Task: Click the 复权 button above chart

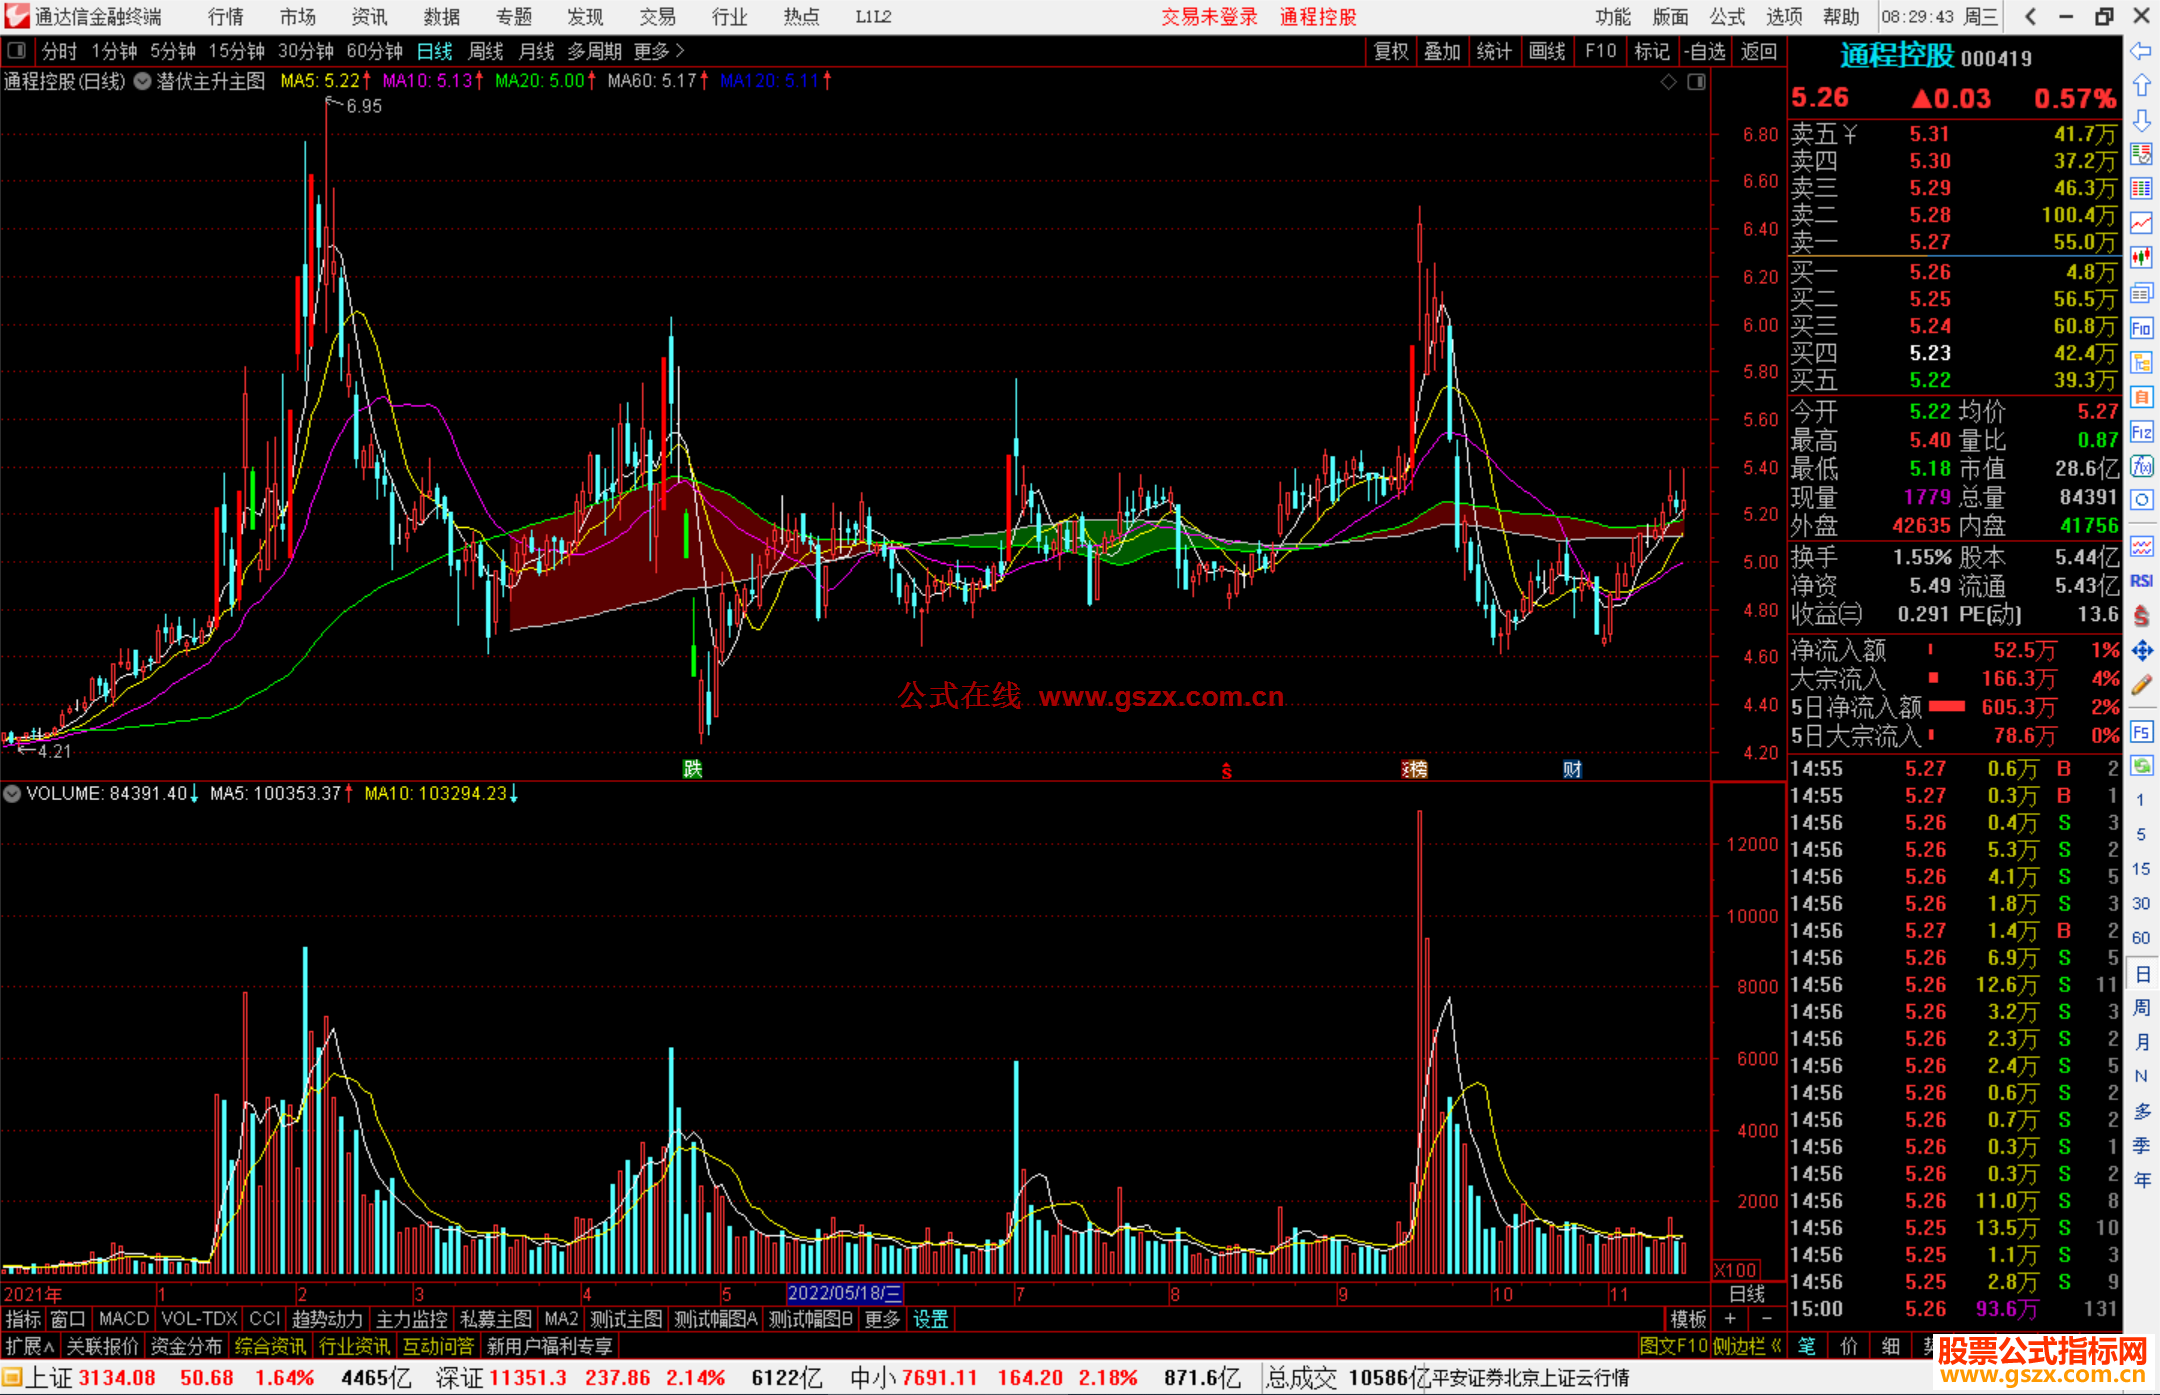Action: (1390, 51)
